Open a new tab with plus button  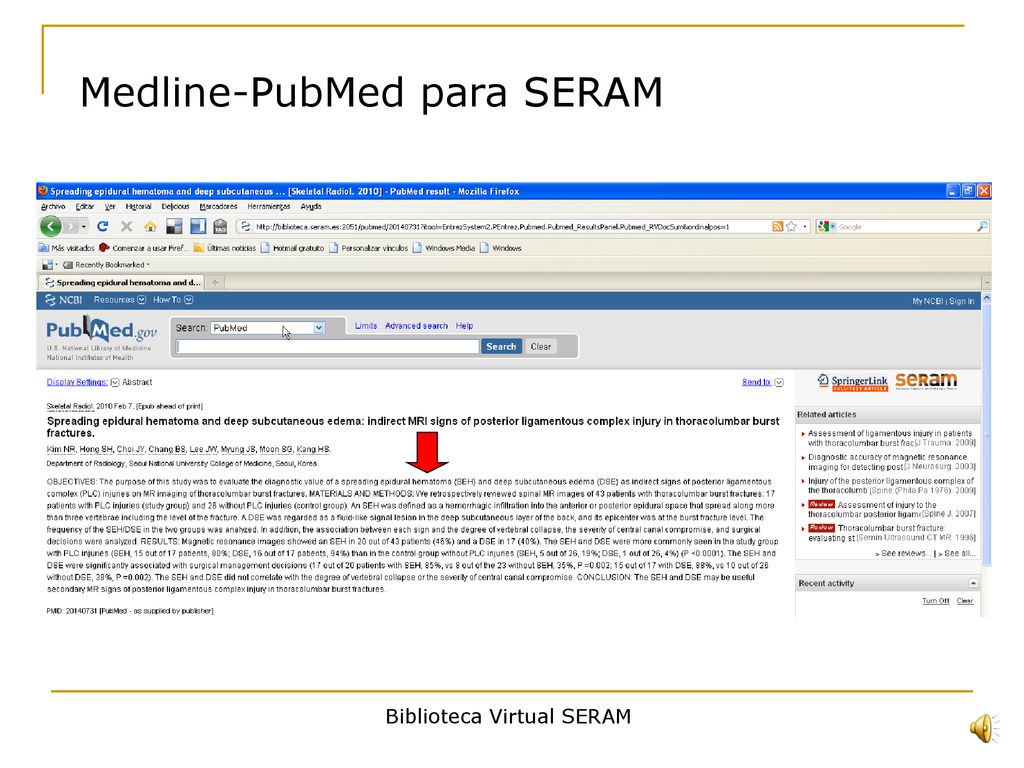coord(215,283)
